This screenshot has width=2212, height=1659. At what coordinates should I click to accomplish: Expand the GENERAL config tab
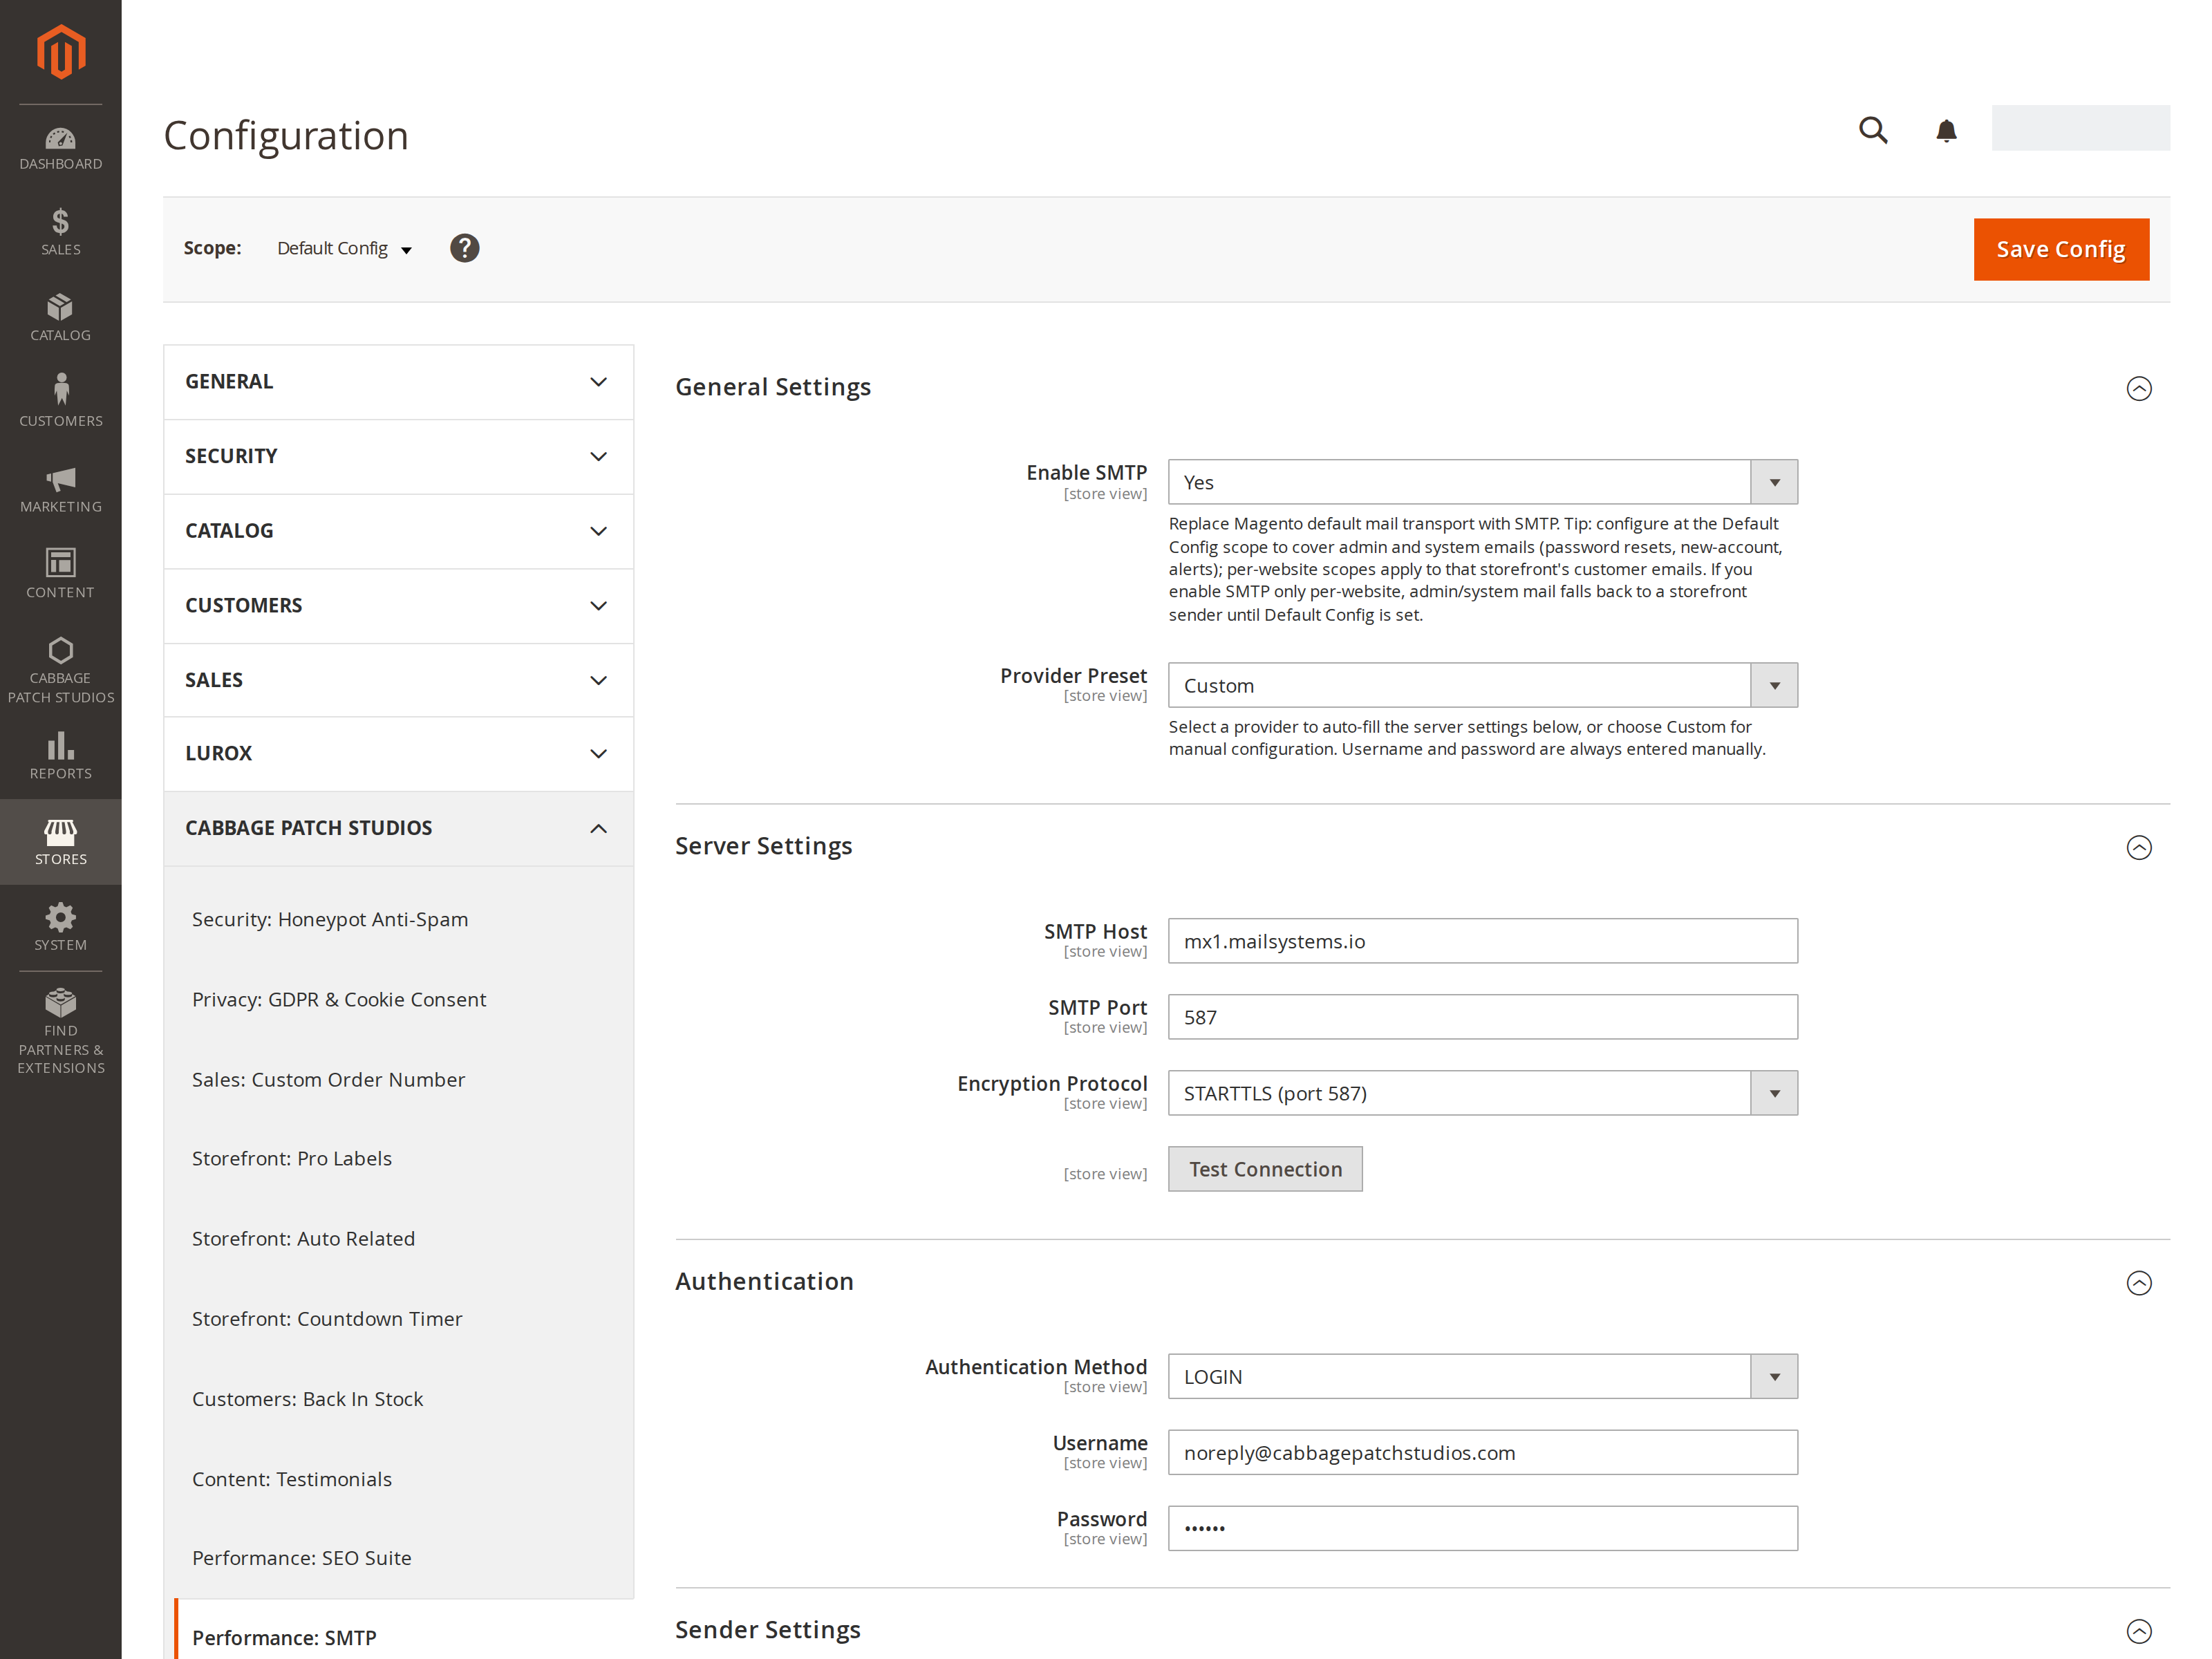click(x=398, y=382)
